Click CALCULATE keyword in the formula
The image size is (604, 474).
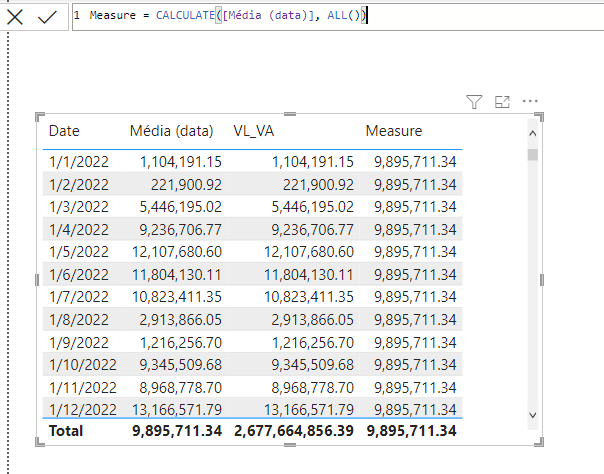(185, 15)
